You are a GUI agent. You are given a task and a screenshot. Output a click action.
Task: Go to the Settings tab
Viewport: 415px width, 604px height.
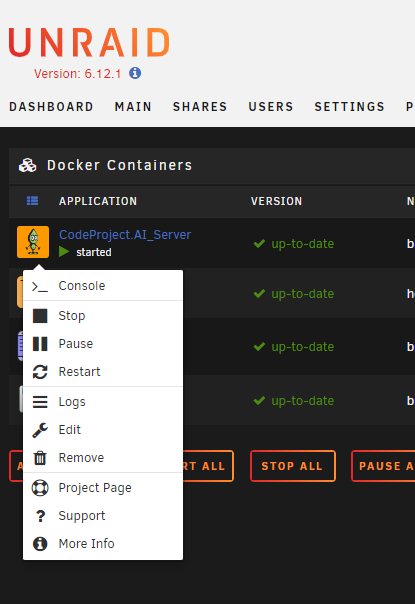[349, 106]
